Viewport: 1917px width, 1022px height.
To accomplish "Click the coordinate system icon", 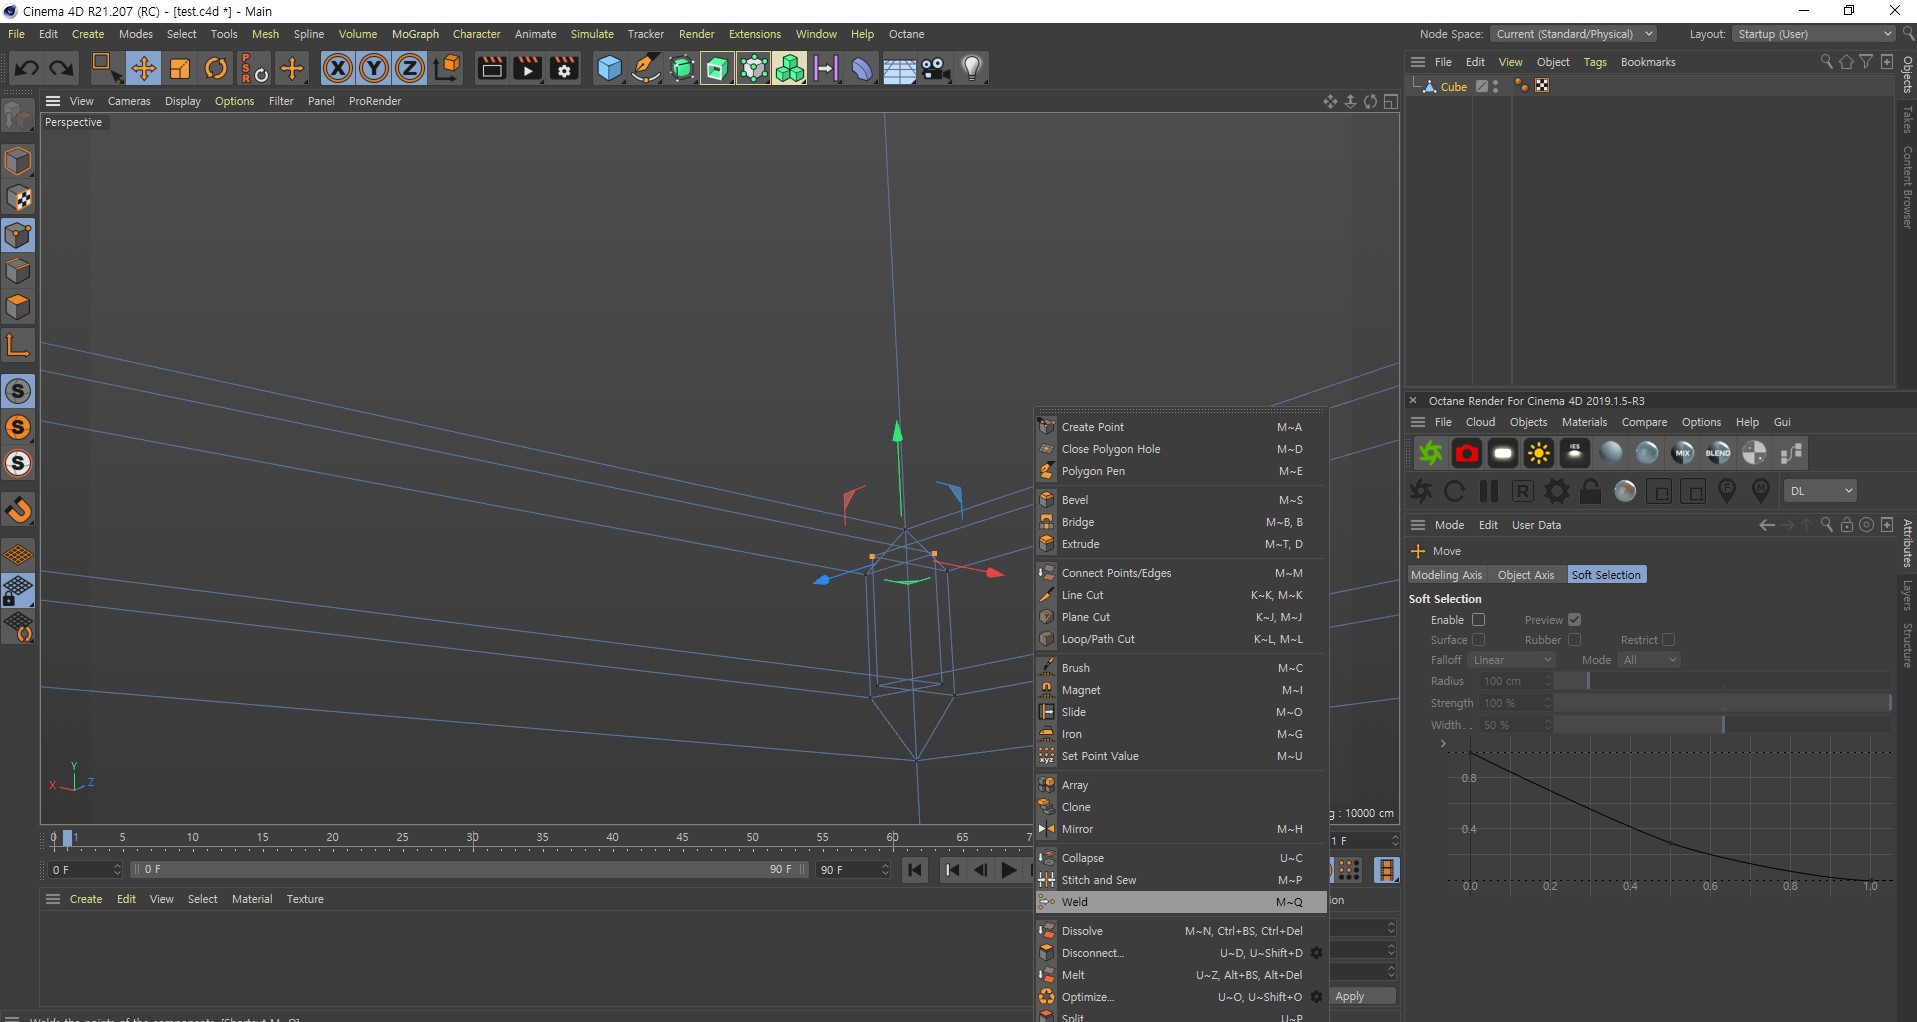I will pyautogui.click(x=448, y=68).
